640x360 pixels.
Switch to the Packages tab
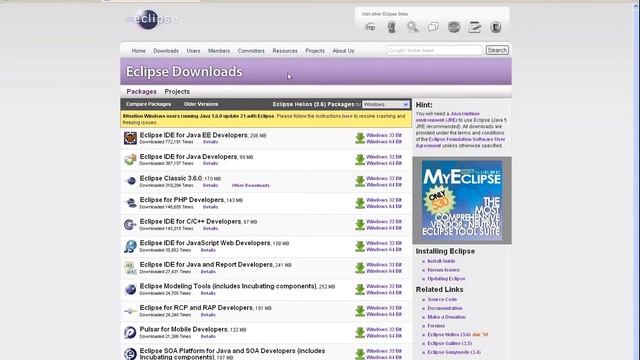(141, 91)
